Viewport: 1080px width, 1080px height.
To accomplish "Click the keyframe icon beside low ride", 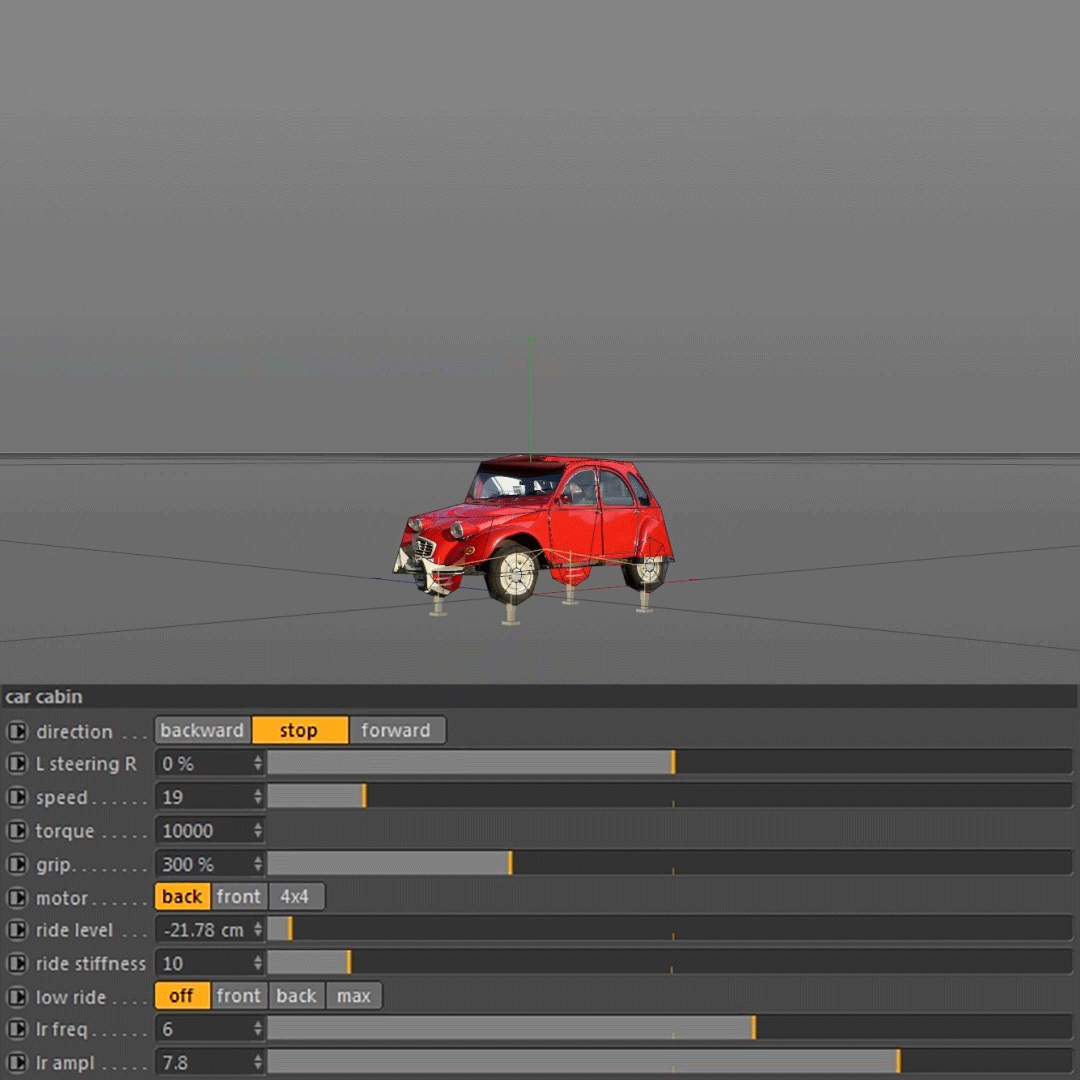I will (17, 997).
